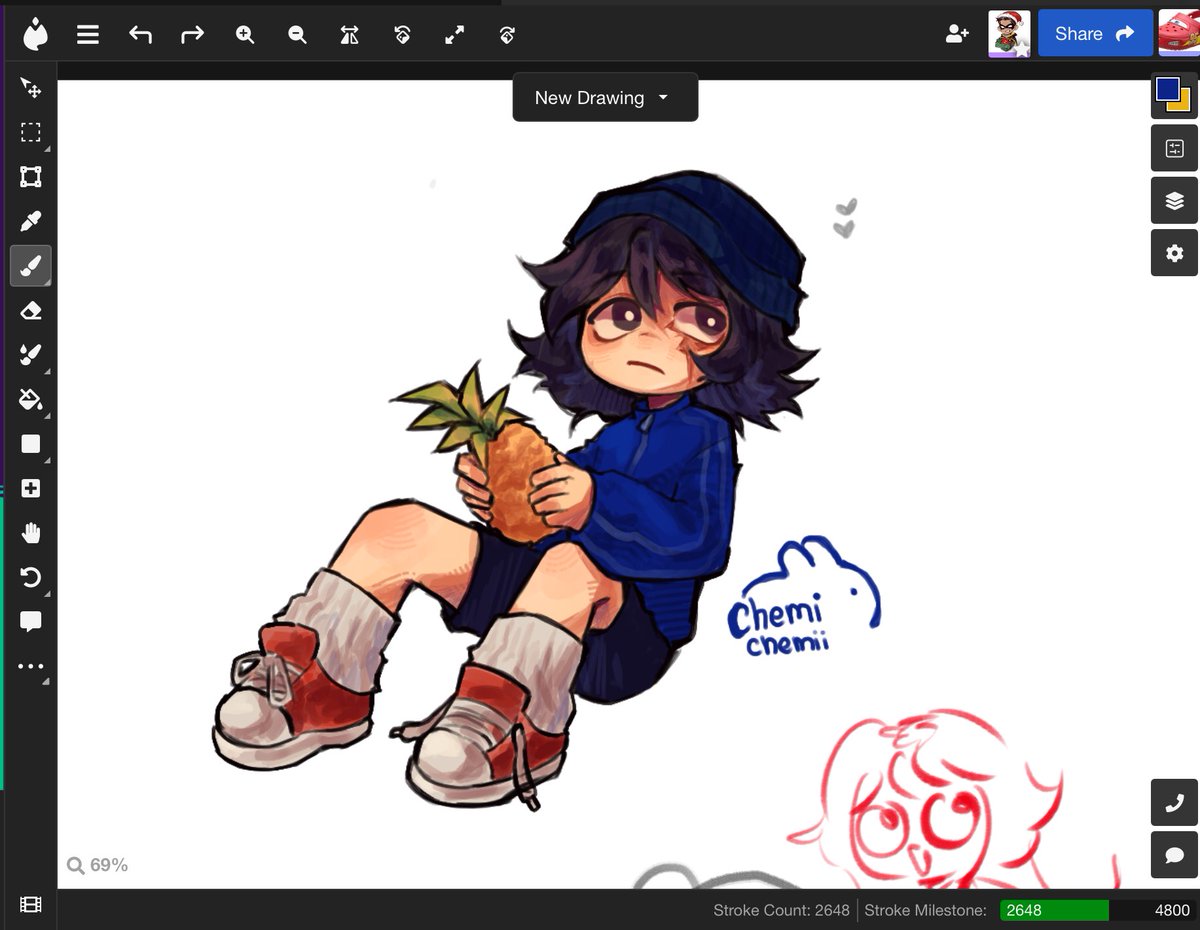Select the Hand pan tool

31,533
